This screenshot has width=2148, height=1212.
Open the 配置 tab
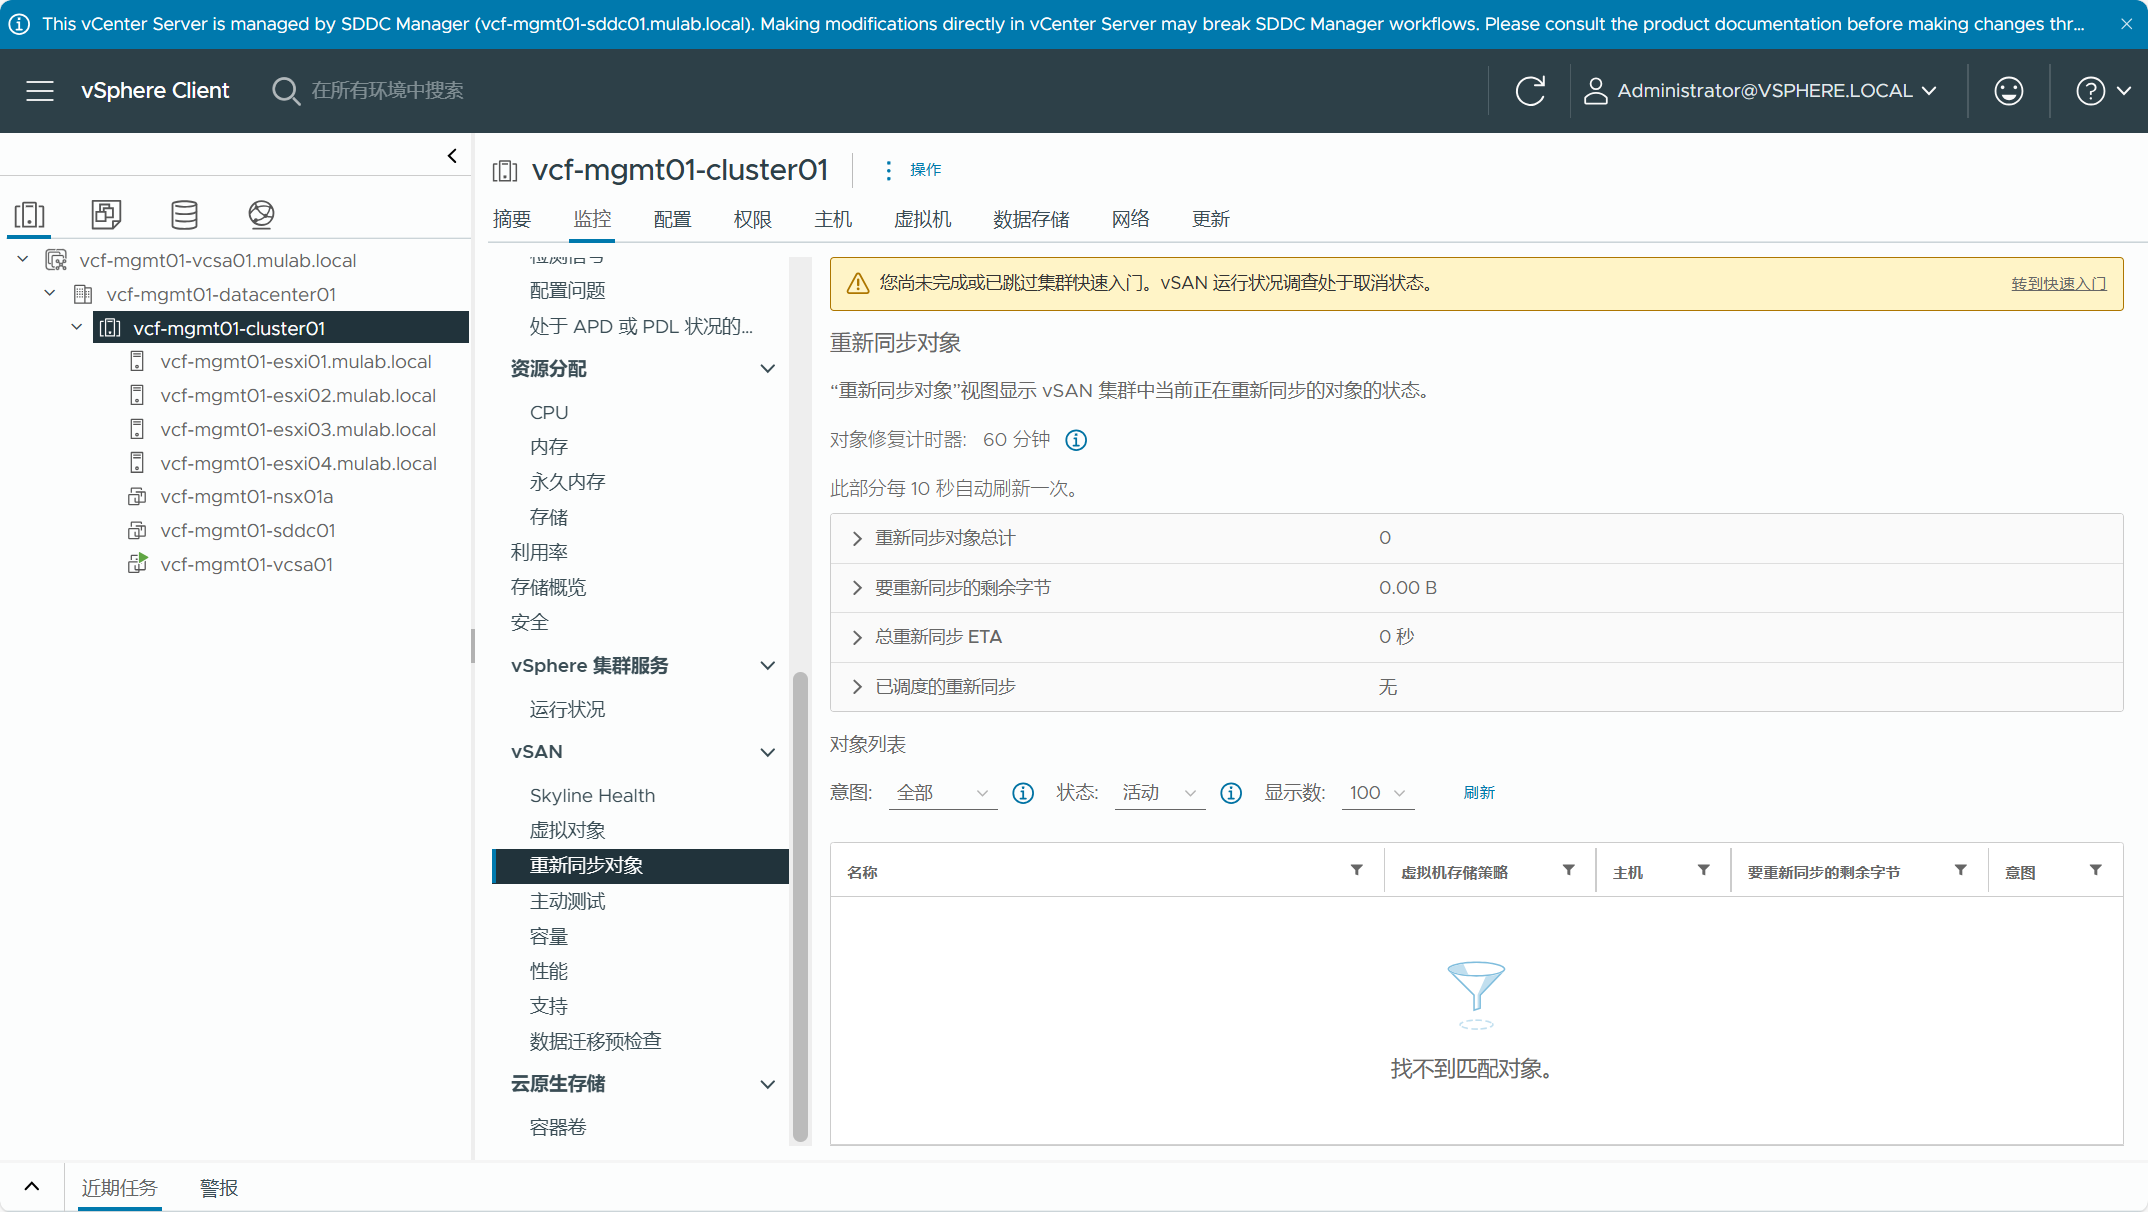coord(672,219)
